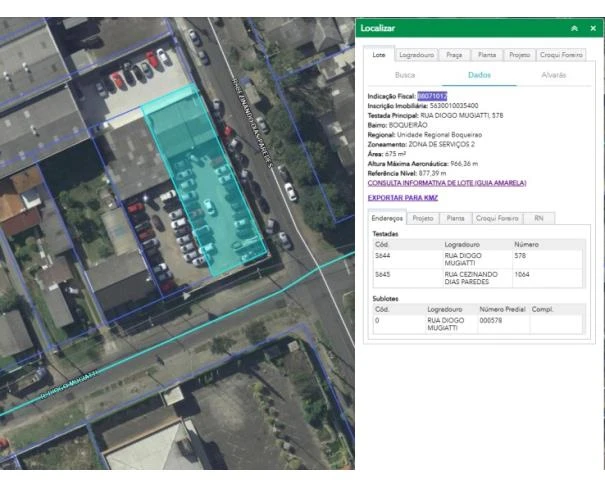Collapse the Localizar panel with chevron icon

coord(574,28)
